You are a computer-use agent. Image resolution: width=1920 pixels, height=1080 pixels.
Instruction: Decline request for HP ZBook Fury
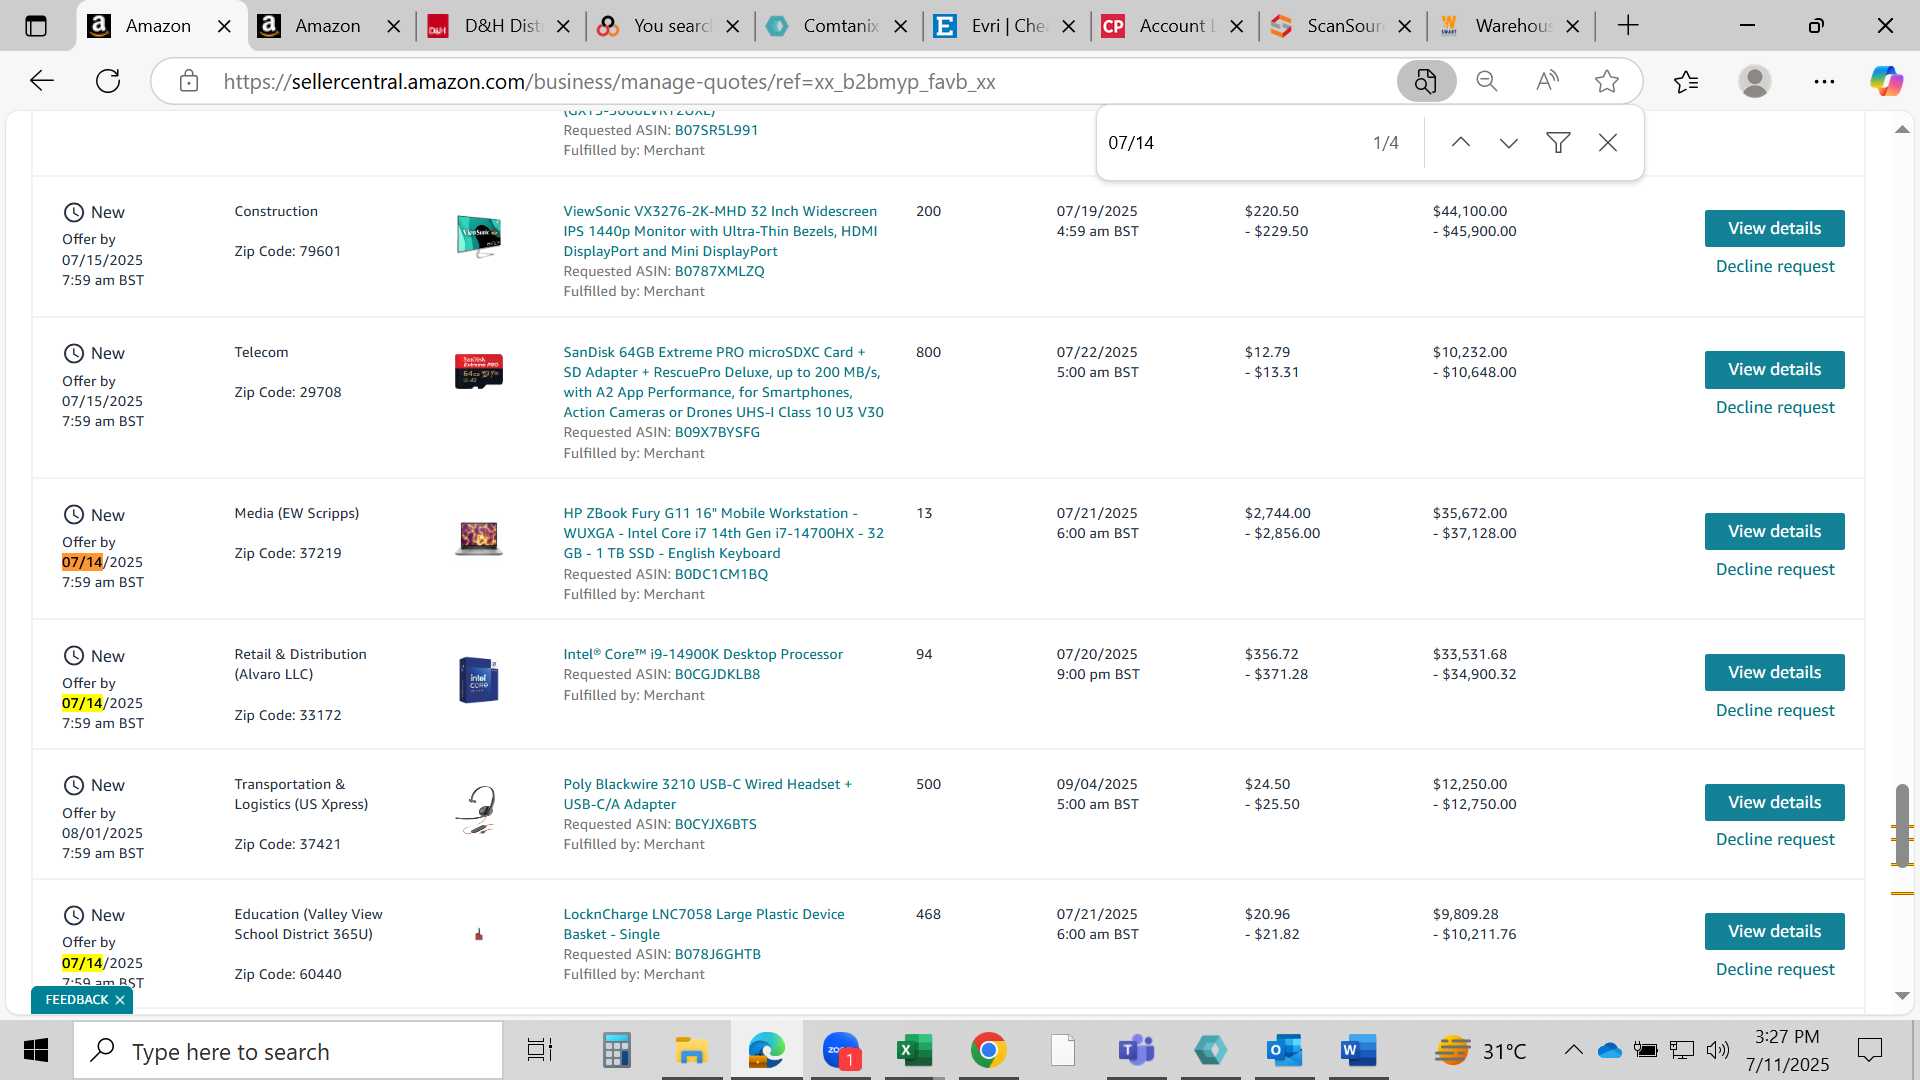coord(1775,569)
